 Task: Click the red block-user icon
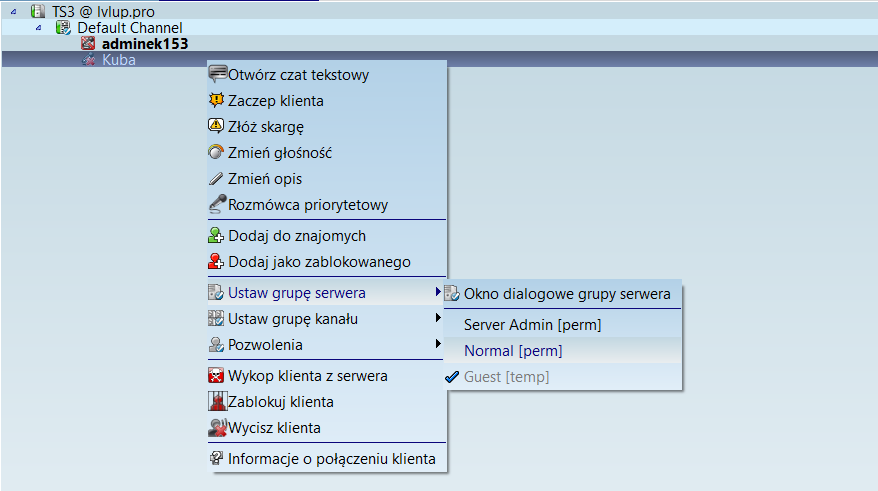tap(216, 262)
